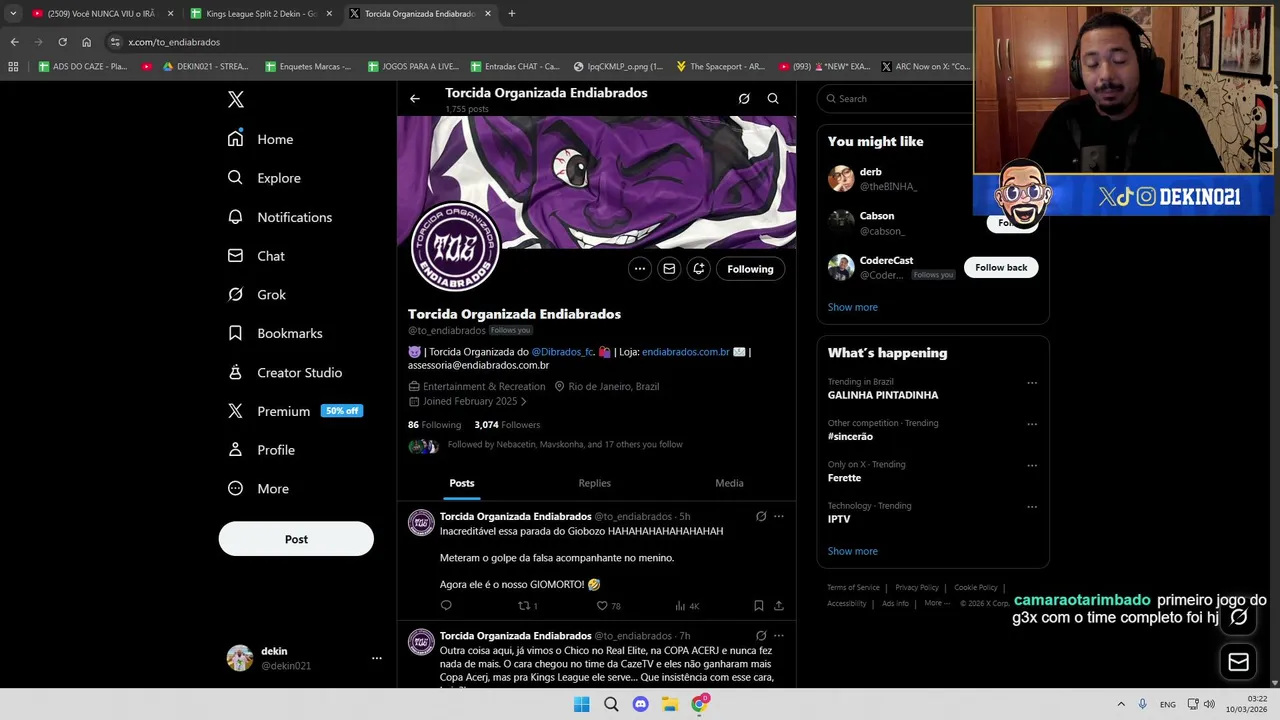Screen dimensions: 1280x720
Task: Click Grok icon on Chico post
Action: point(761,636)
